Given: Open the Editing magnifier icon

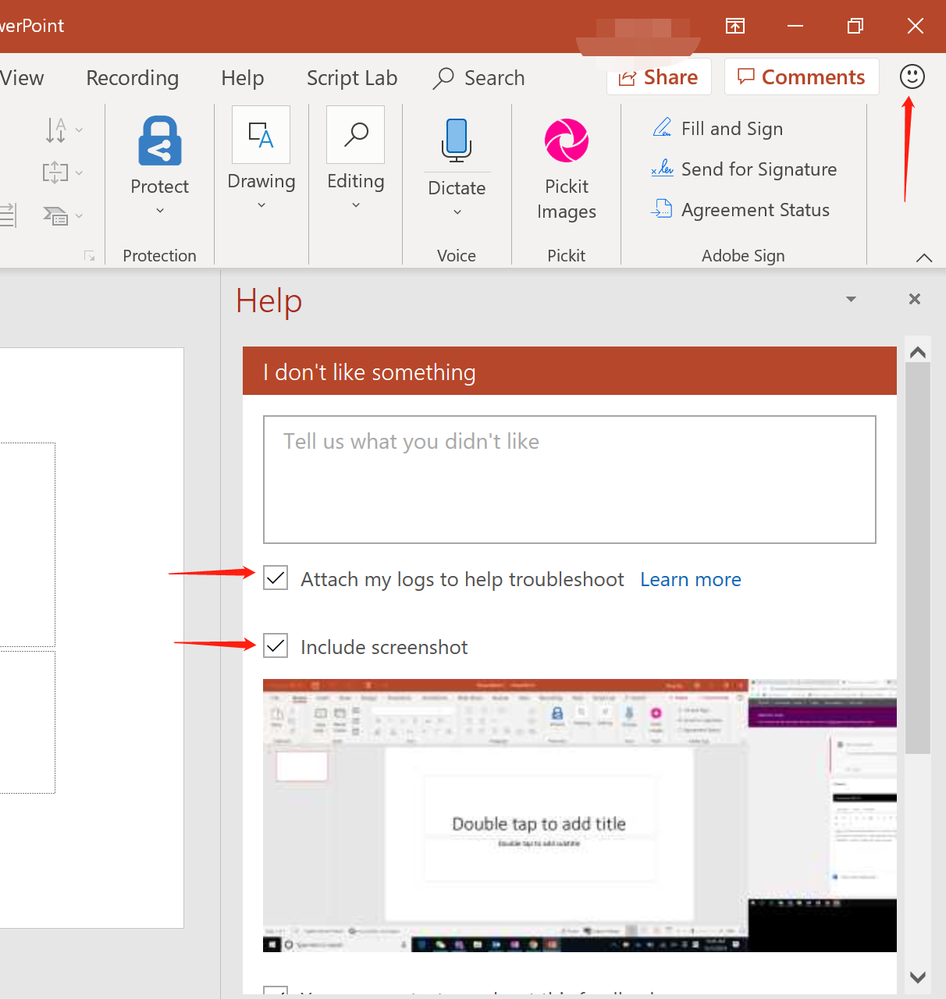Looking at the screenshot, I should [355, 134].
